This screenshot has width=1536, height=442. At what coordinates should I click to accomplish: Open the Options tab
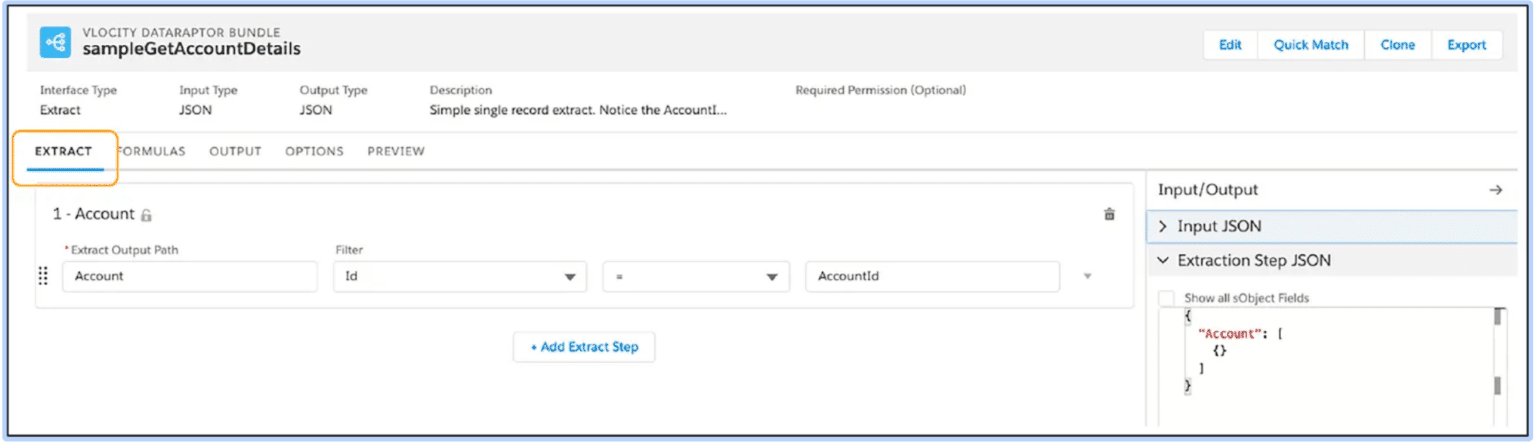tap(314, 152)
